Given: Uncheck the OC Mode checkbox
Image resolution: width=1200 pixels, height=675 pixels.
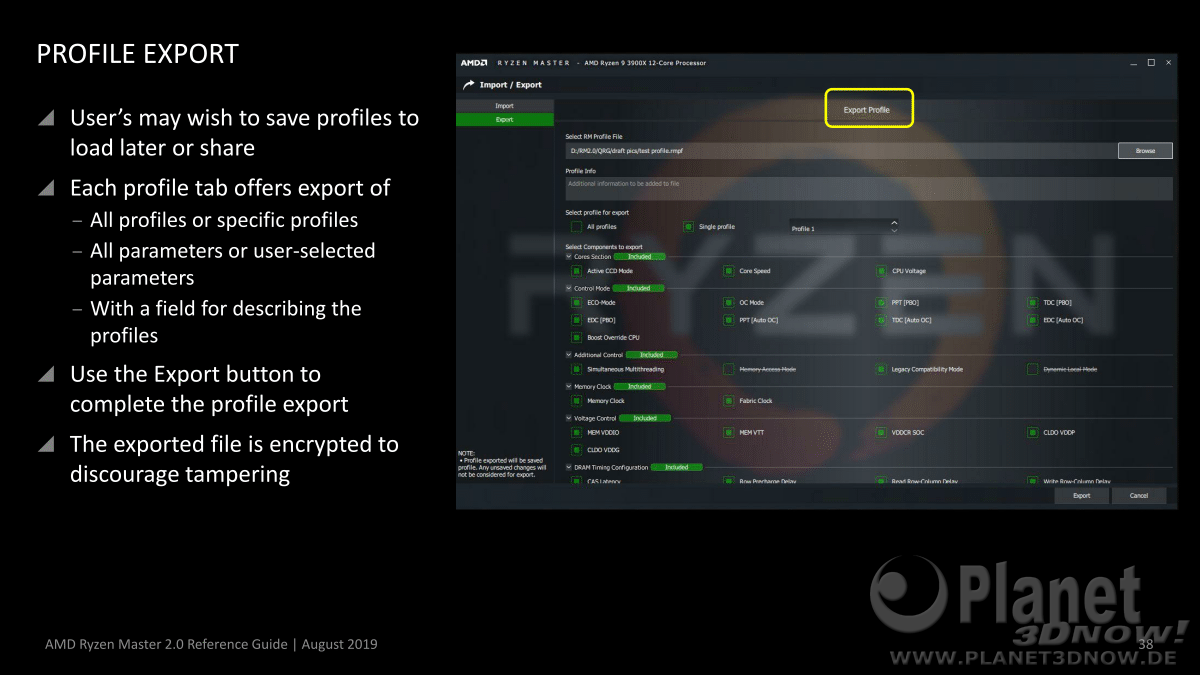Looking at the screenshot, I should point(729,302).
